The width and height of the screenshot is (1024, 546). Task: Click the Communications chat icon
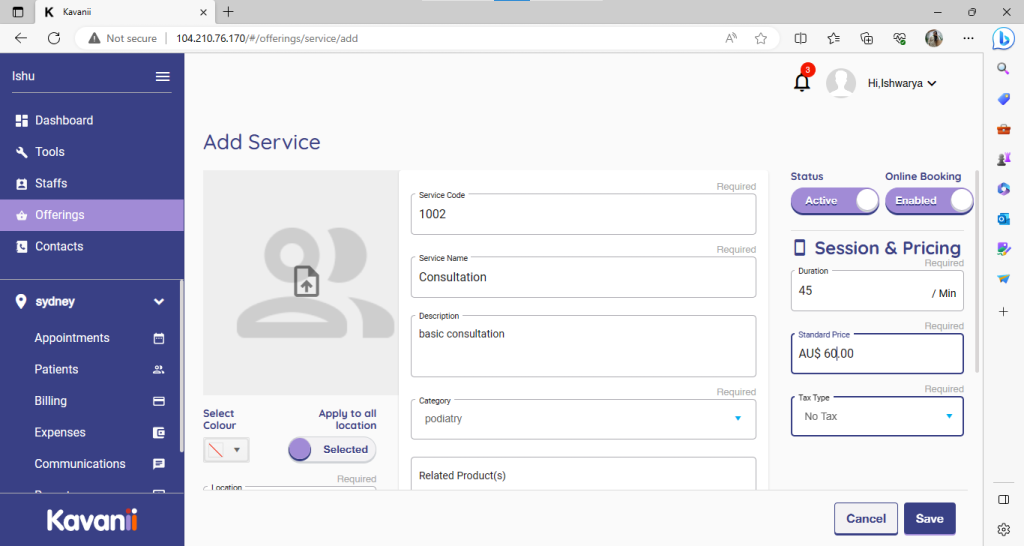pyautogui.click(x=158, y=464)
